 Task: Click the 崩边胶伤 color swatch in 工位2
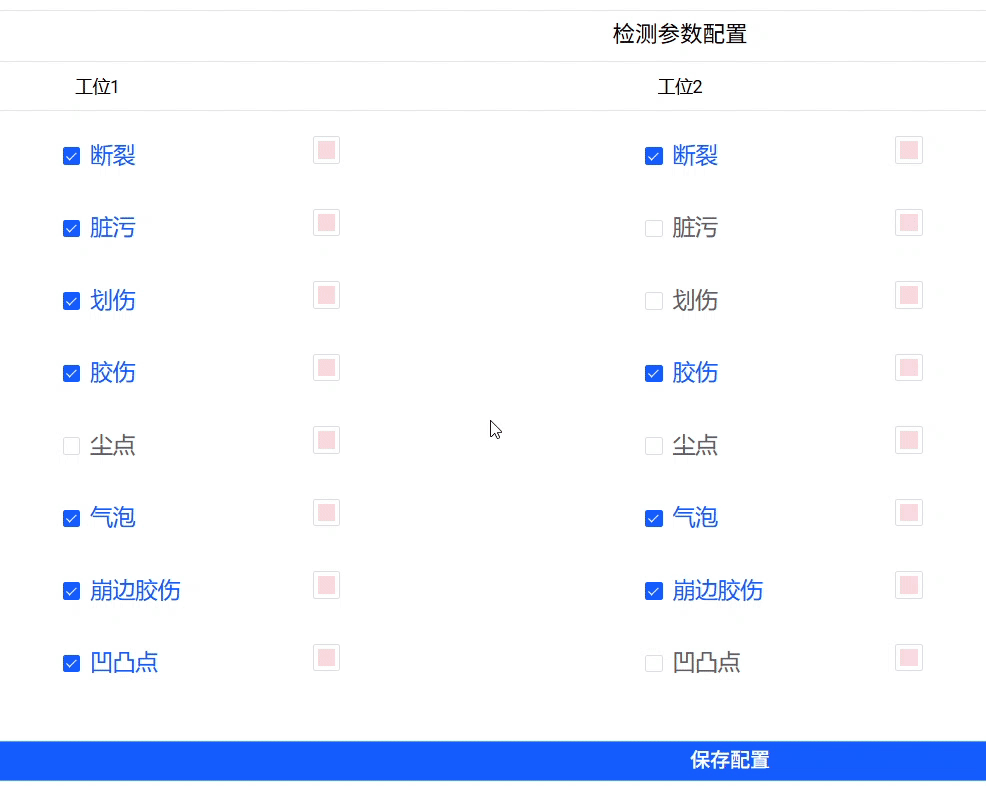pos(908,585)
